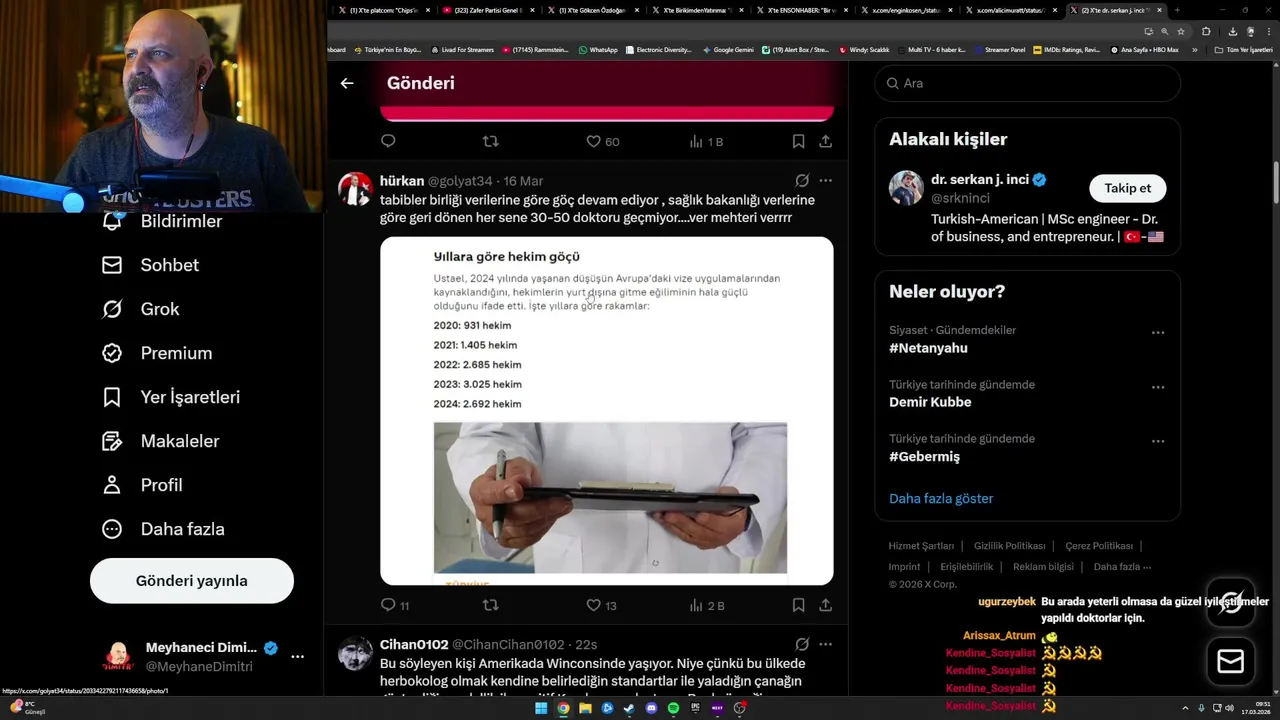1280x720 pixels.
Task: Repost hürkan's tweet
Action: pyautogui.click(x=490, y=605)
